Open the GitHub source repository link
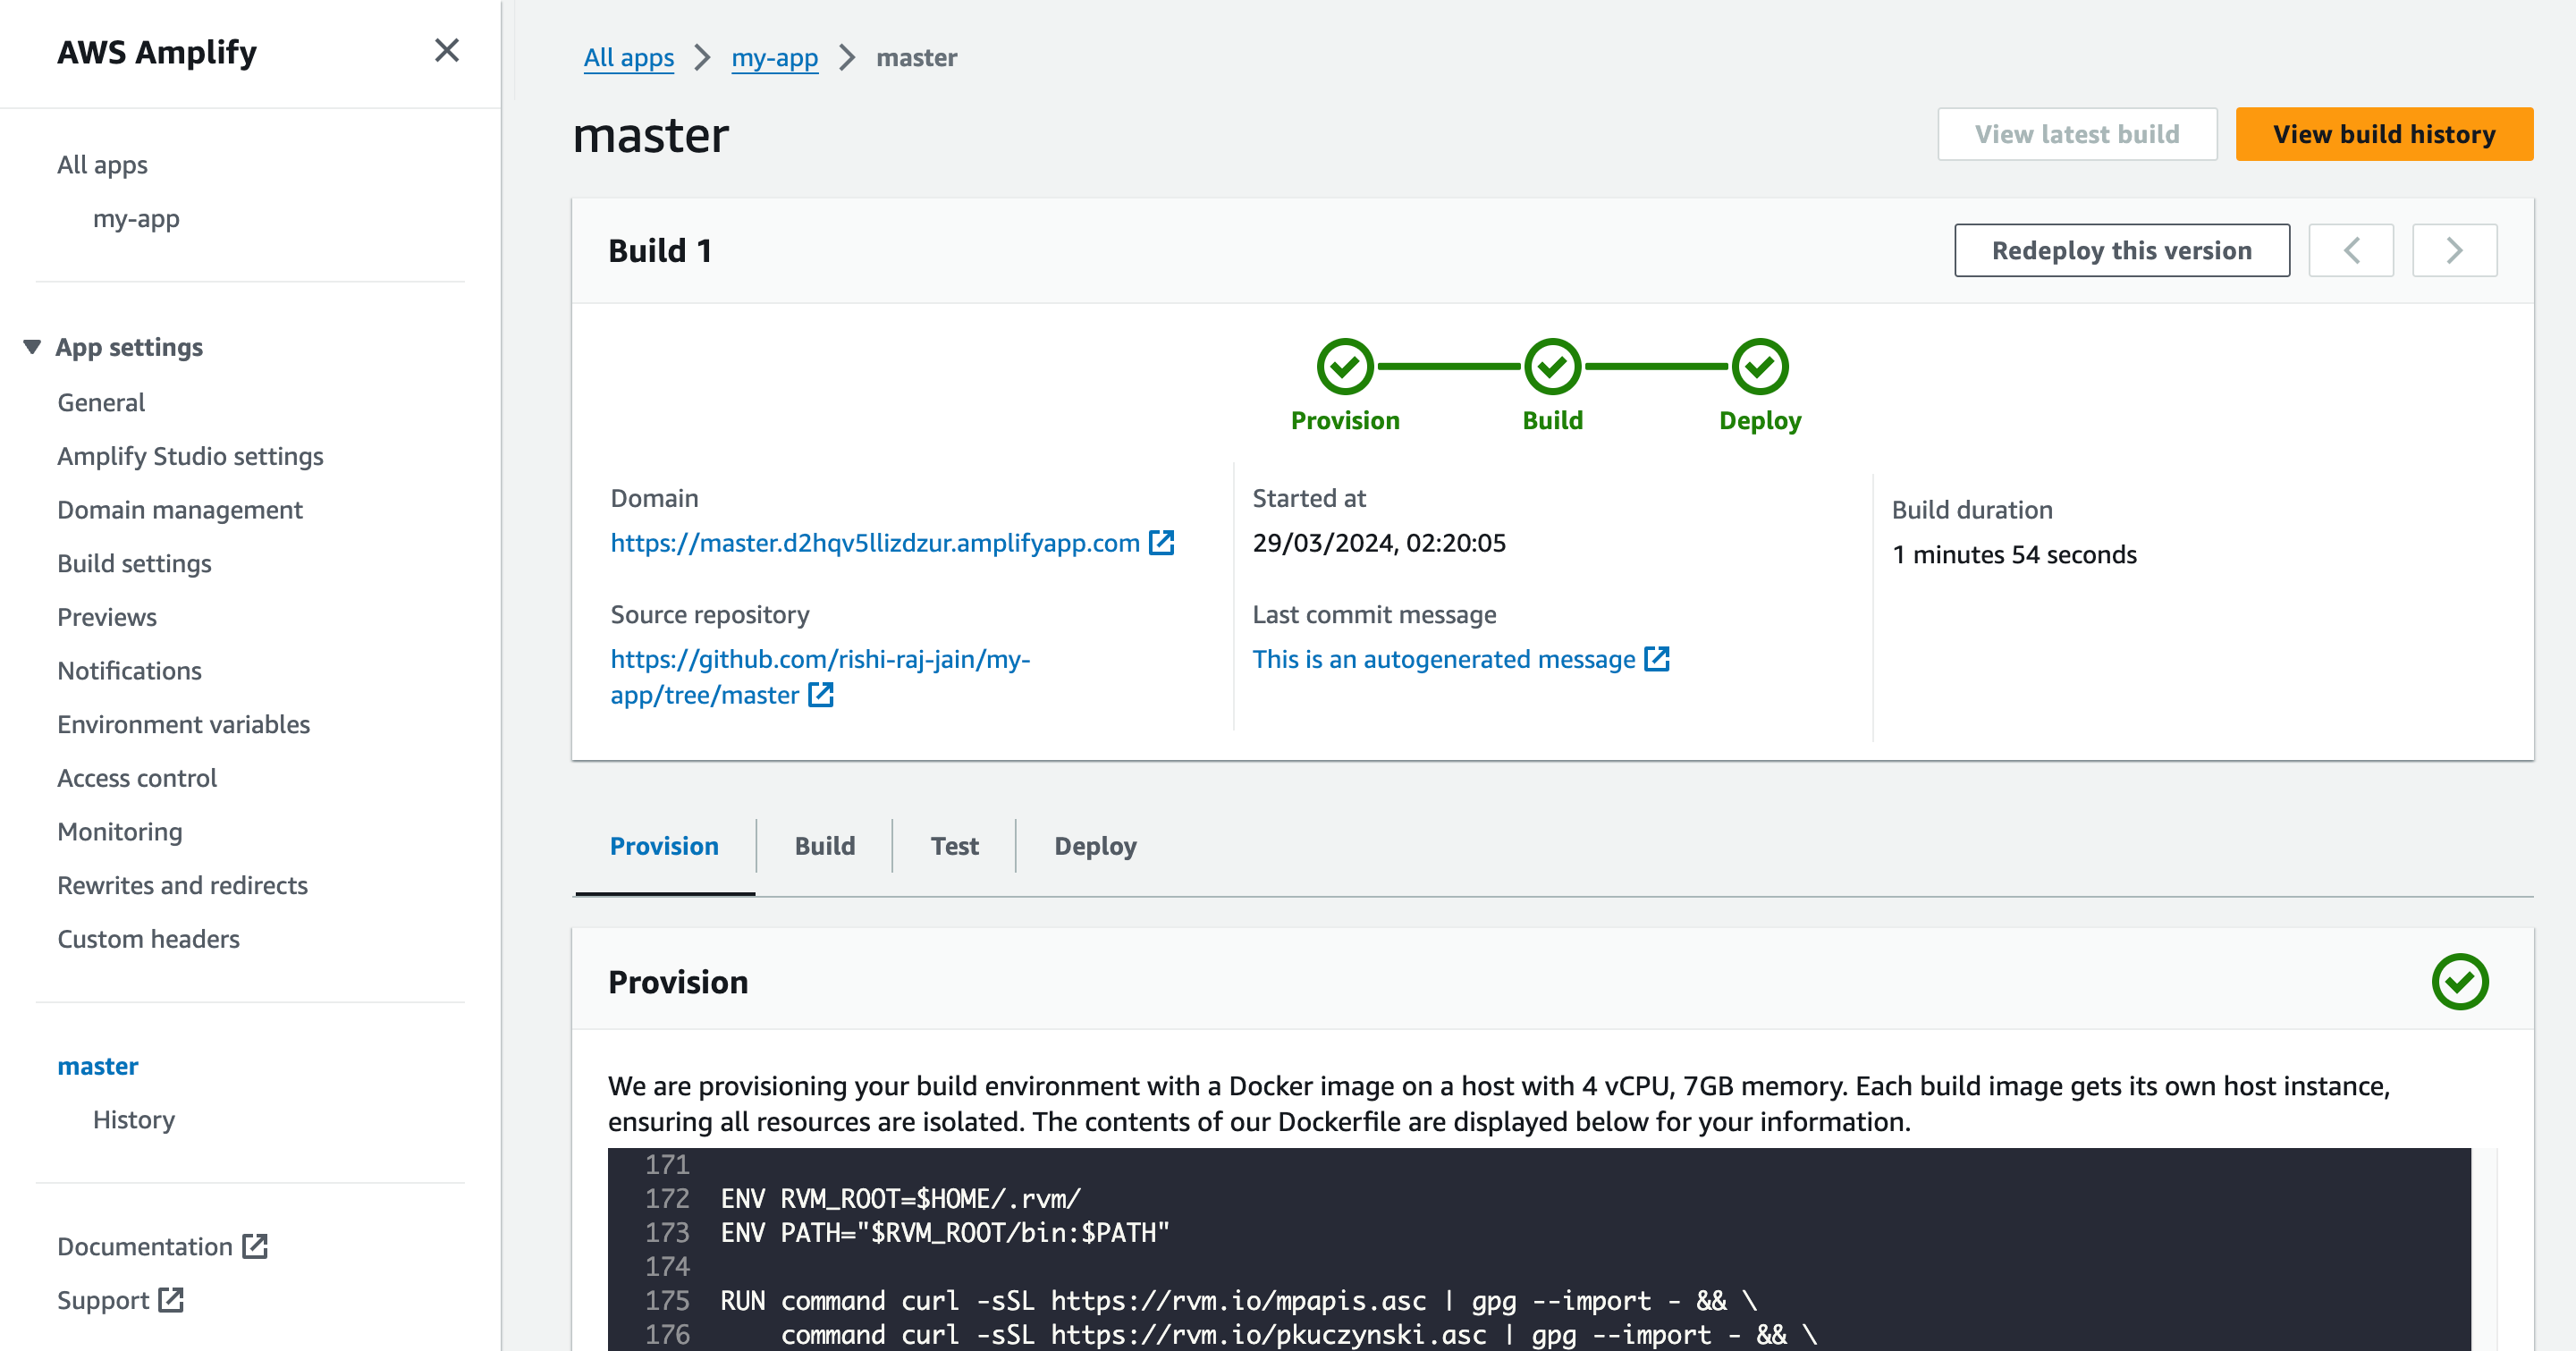2576x1351 pixels. tap(820, 677)
